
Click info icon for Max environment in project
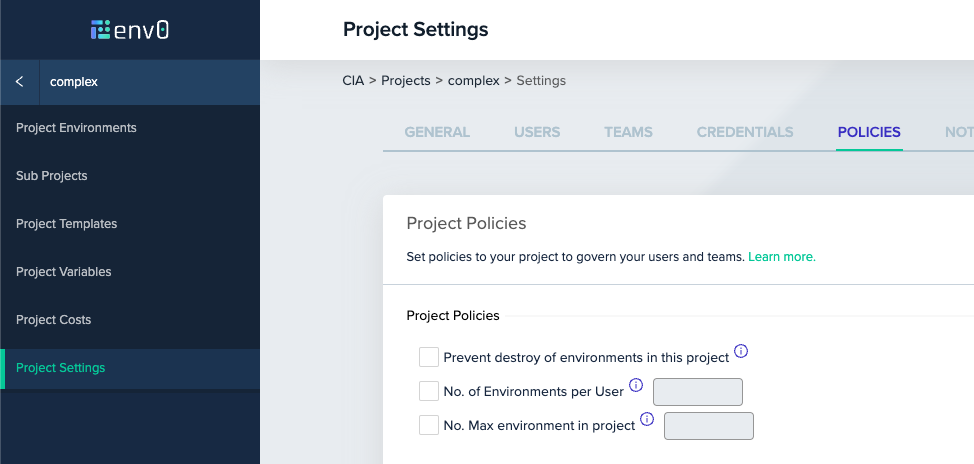tap(647, 419)
